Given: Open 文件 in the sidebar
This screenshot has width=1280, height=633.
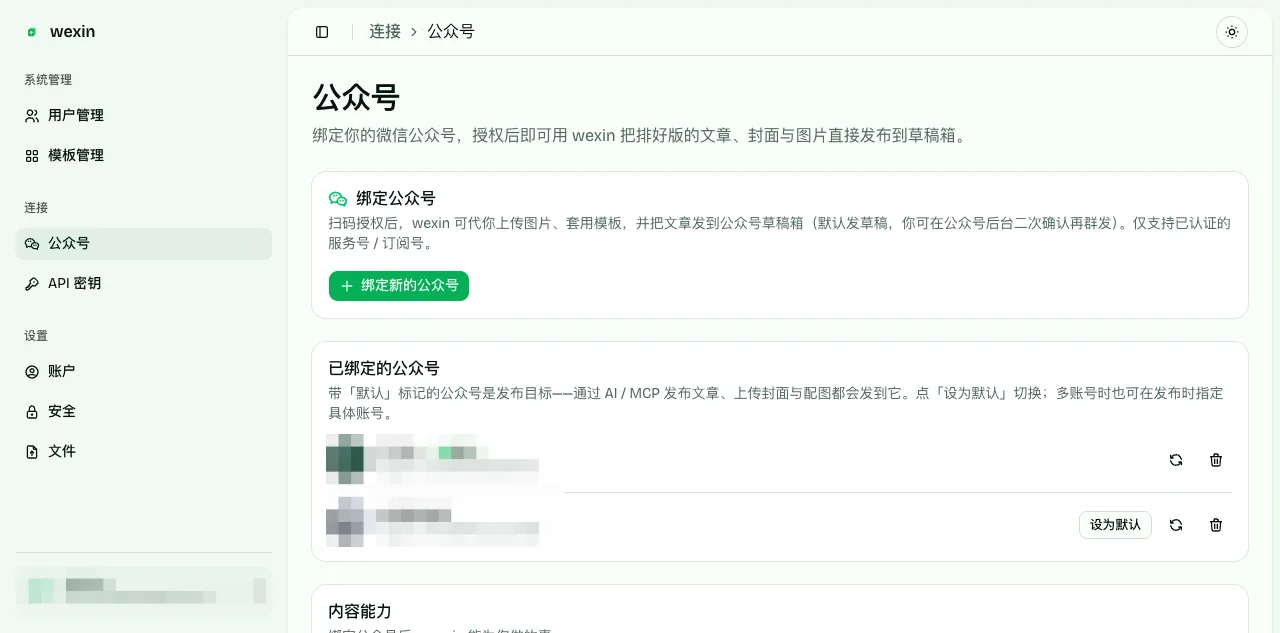Looking at the screenshot, I should 144,451.
